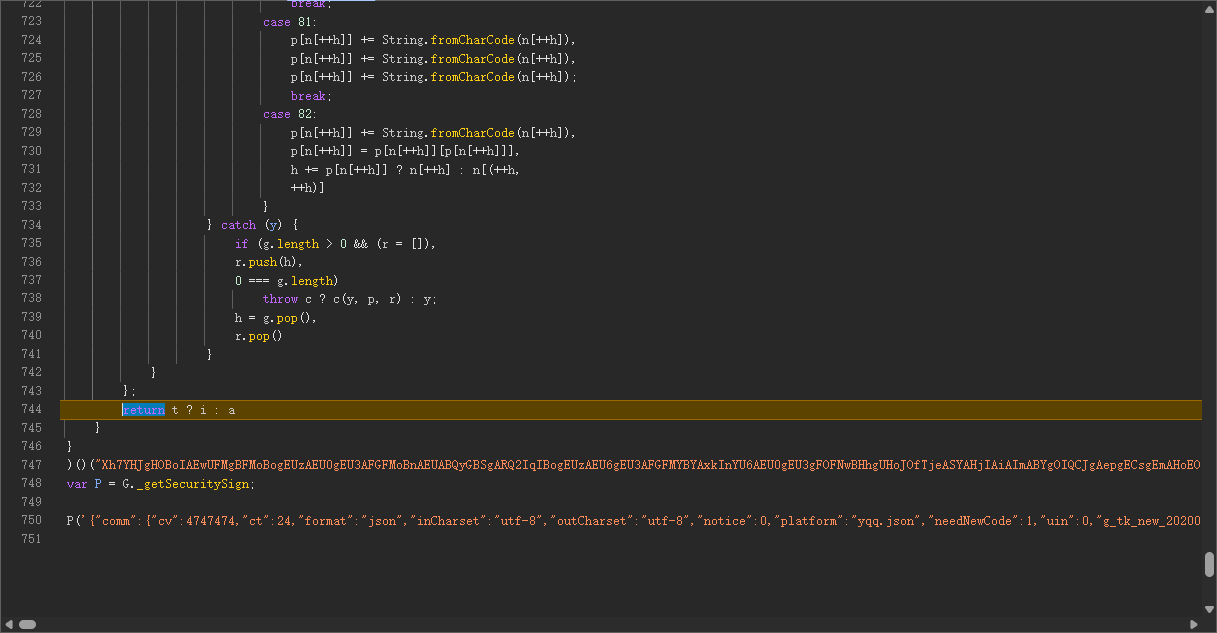Click the 'catch' keyword on line 734

coord(239,225)
